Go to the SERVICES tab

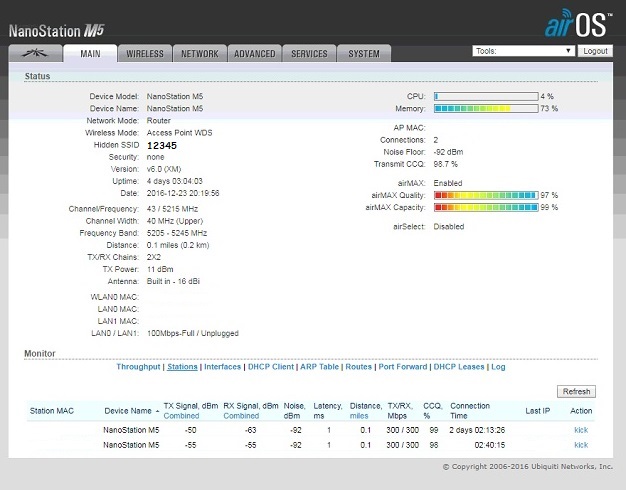click(x=309, y=54)
